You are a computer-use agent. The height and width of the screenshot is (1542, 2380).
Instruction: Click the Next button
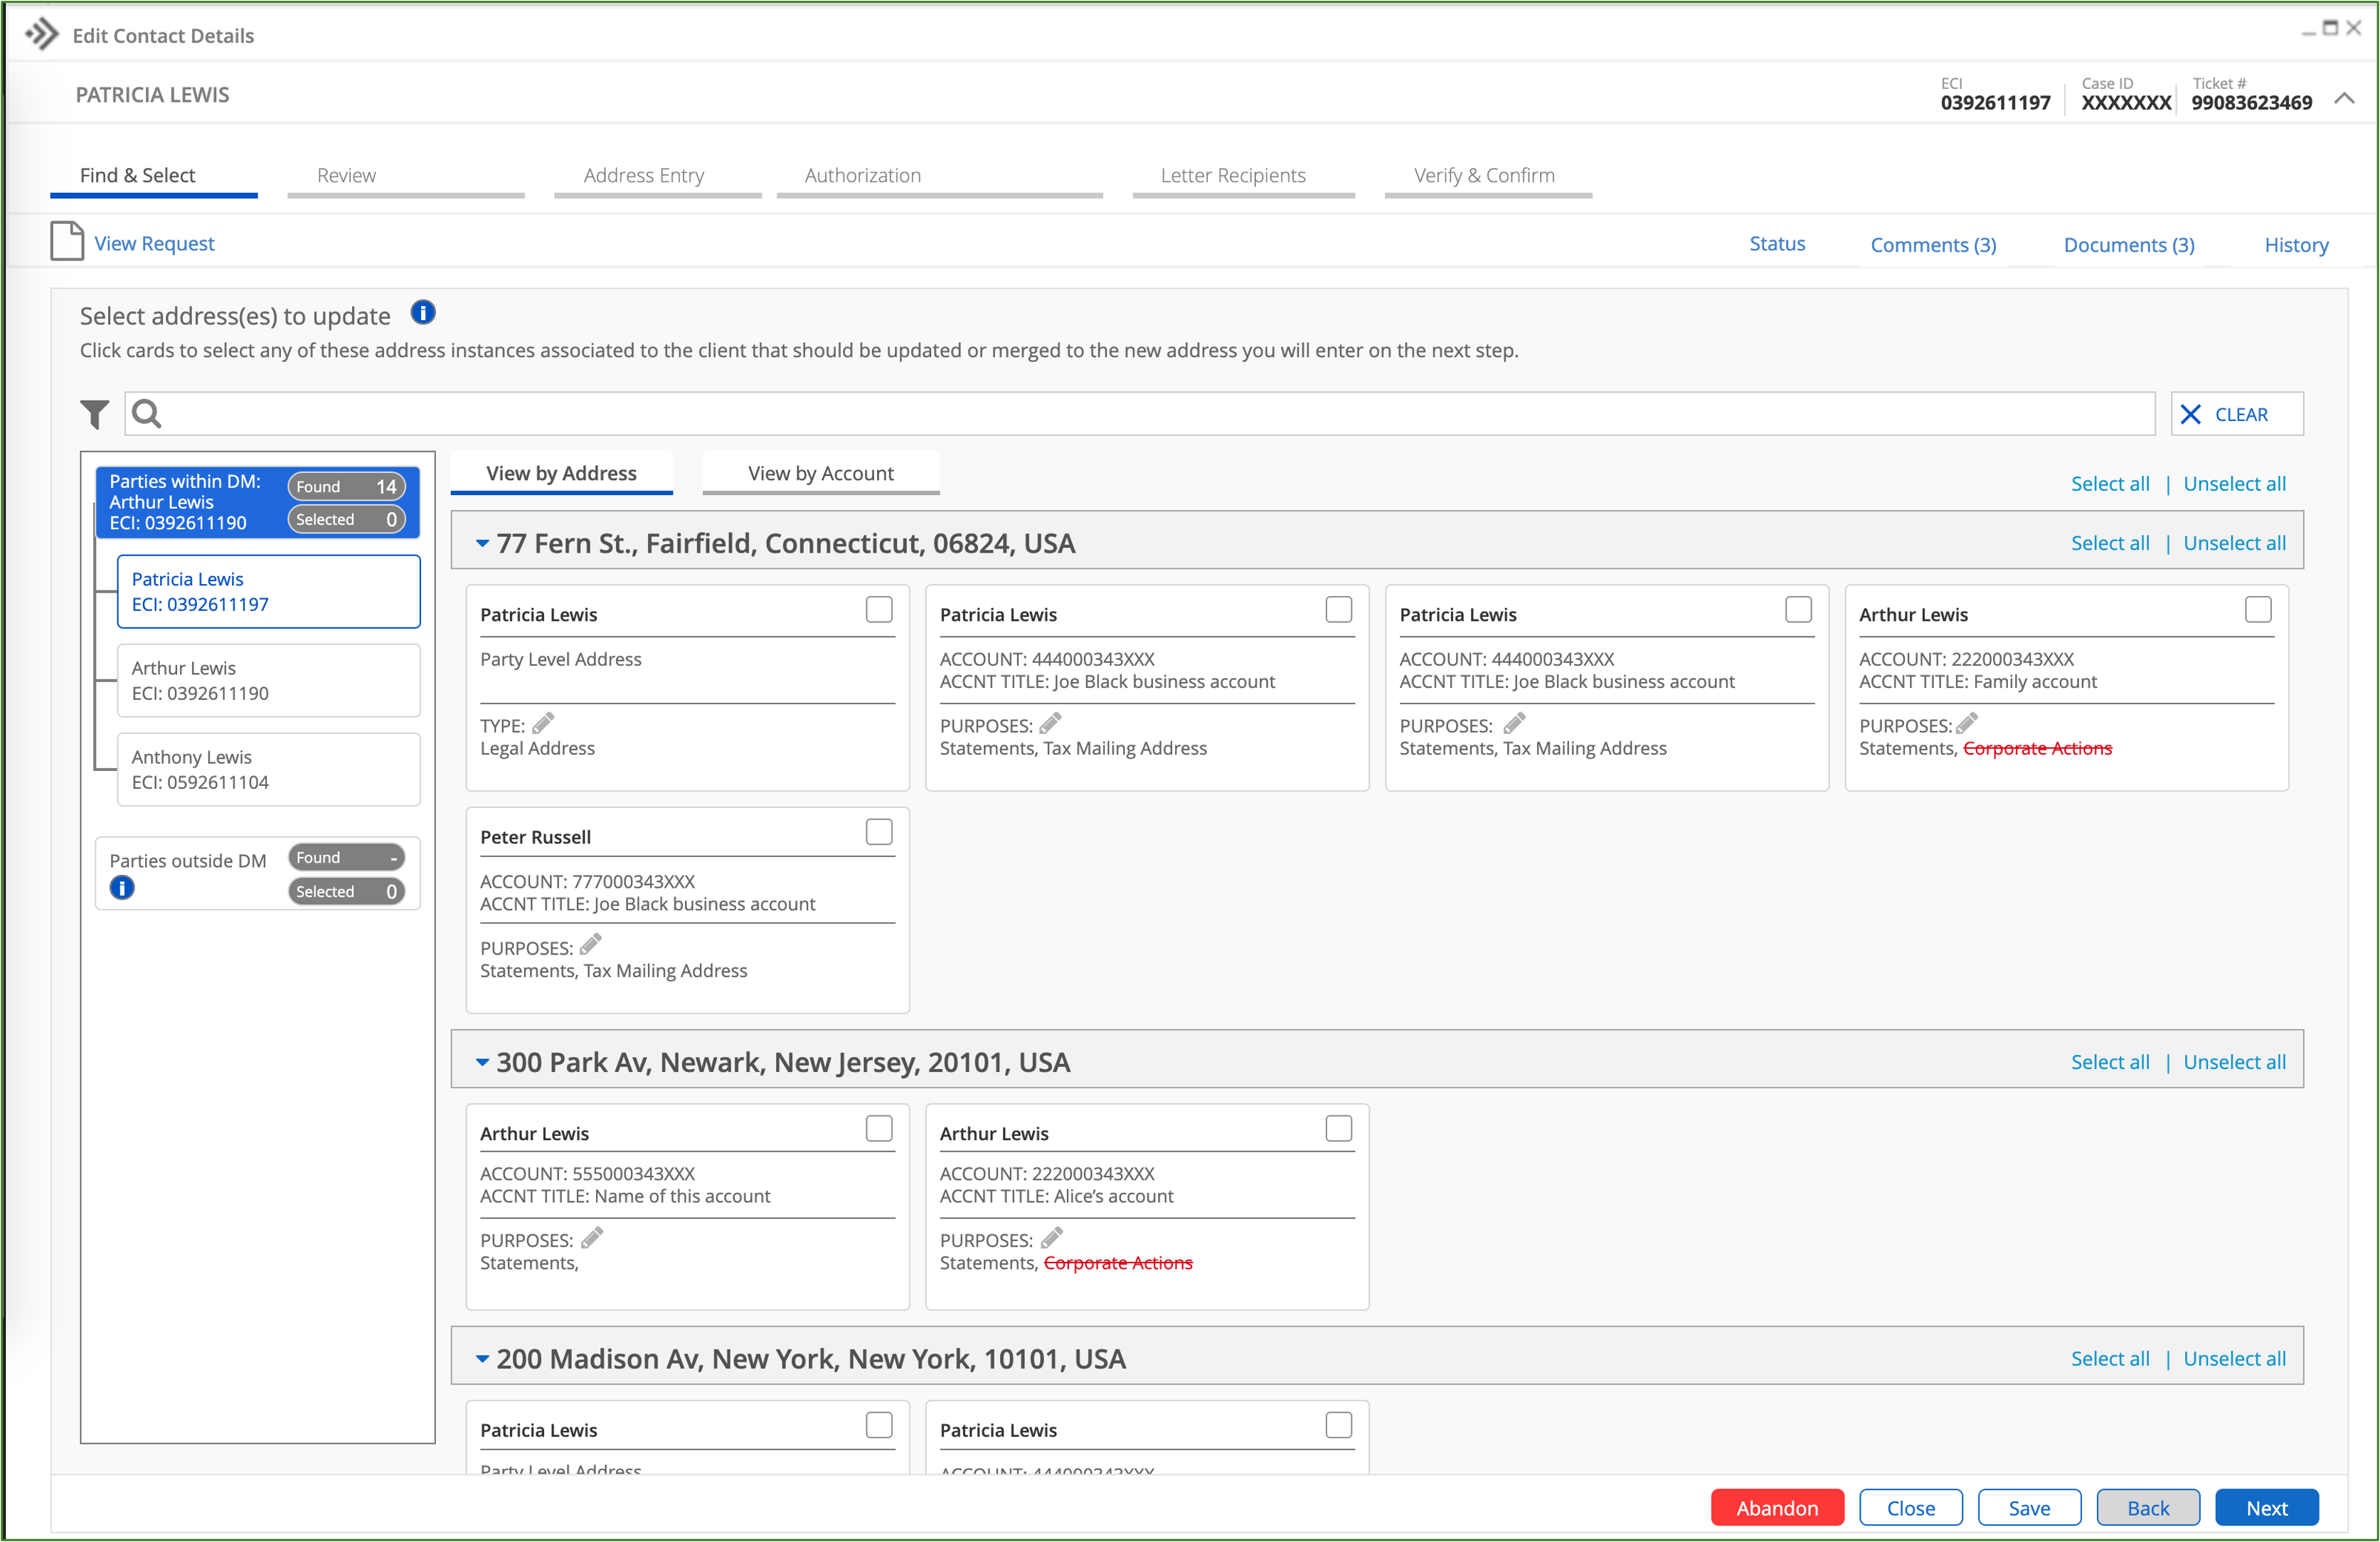[2266, 1507]
